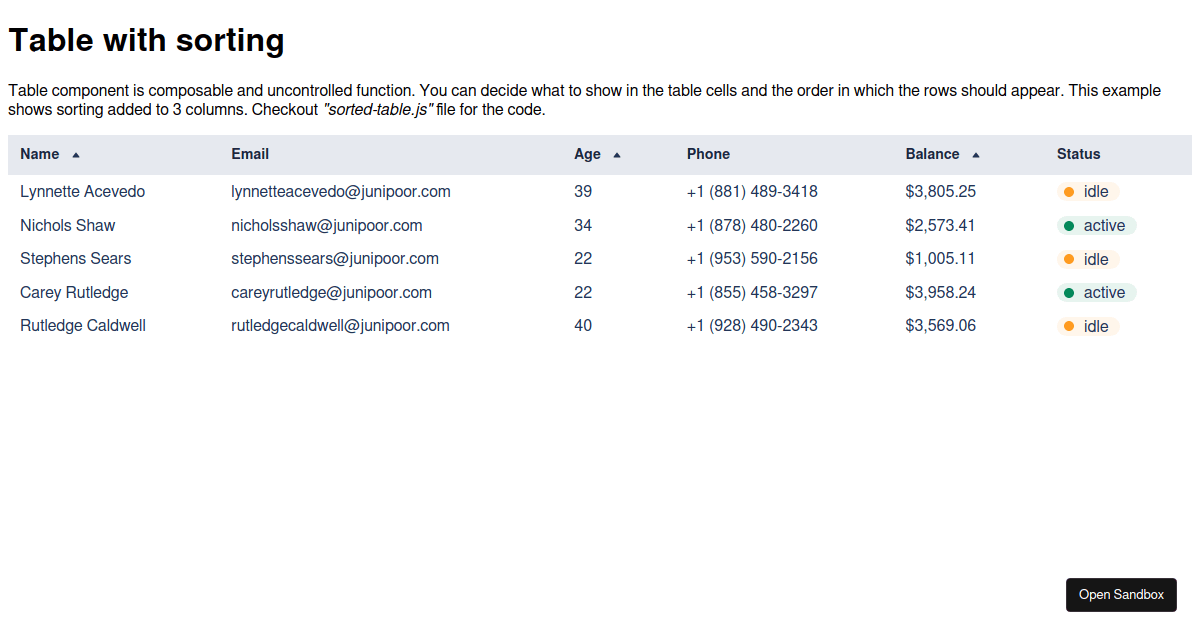Click the sort arrow icon next to Name
The width and height of the screenshot is (1200, 630).
click(75, 154)
